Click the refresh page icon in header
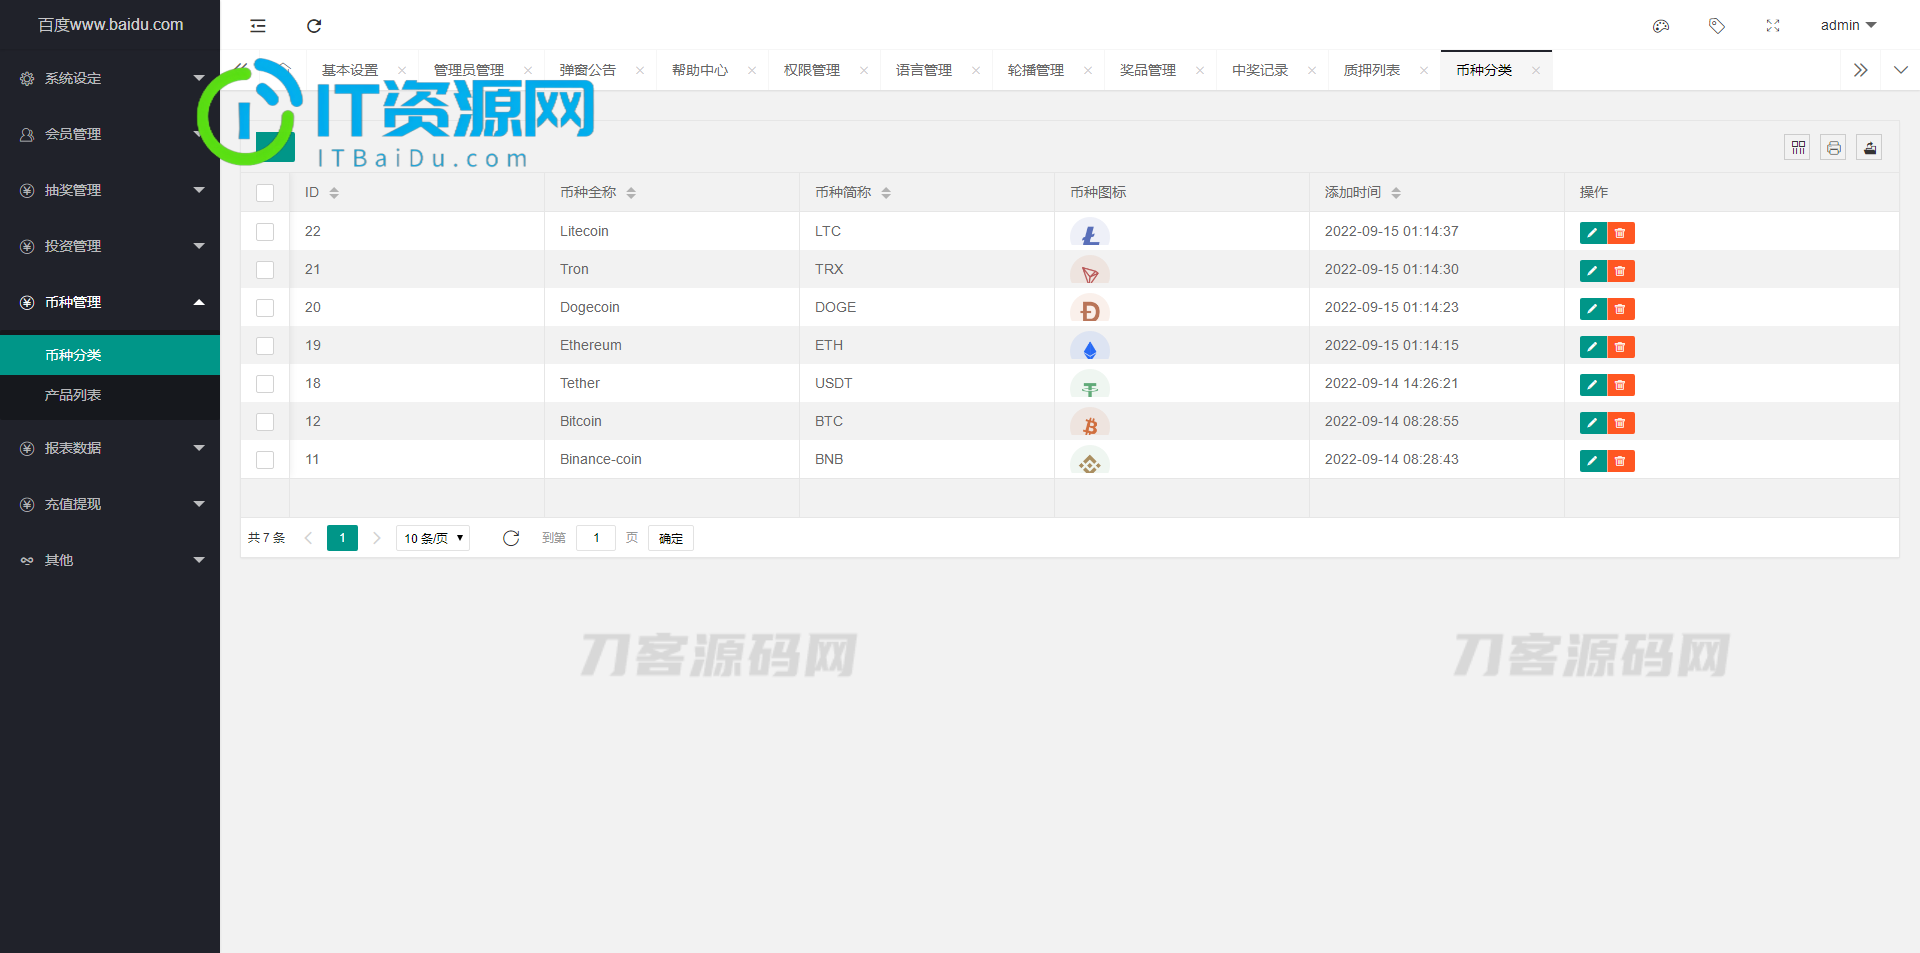The image size is (1920, 953). (x=314, y=26)
